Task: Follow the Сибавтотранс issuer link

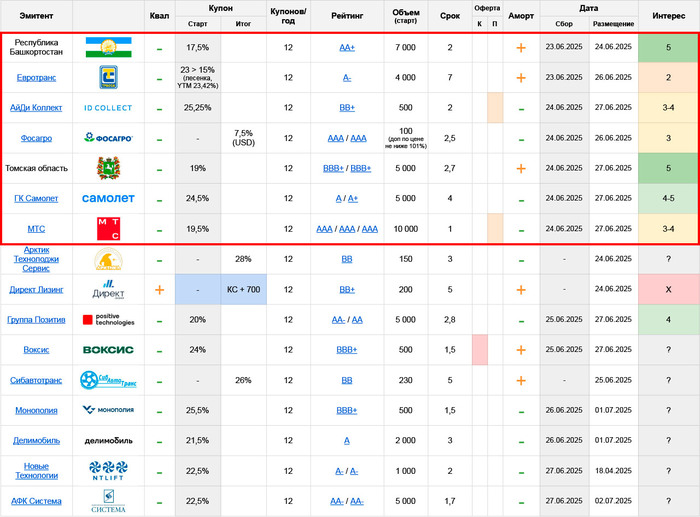Action: point(36,380)
